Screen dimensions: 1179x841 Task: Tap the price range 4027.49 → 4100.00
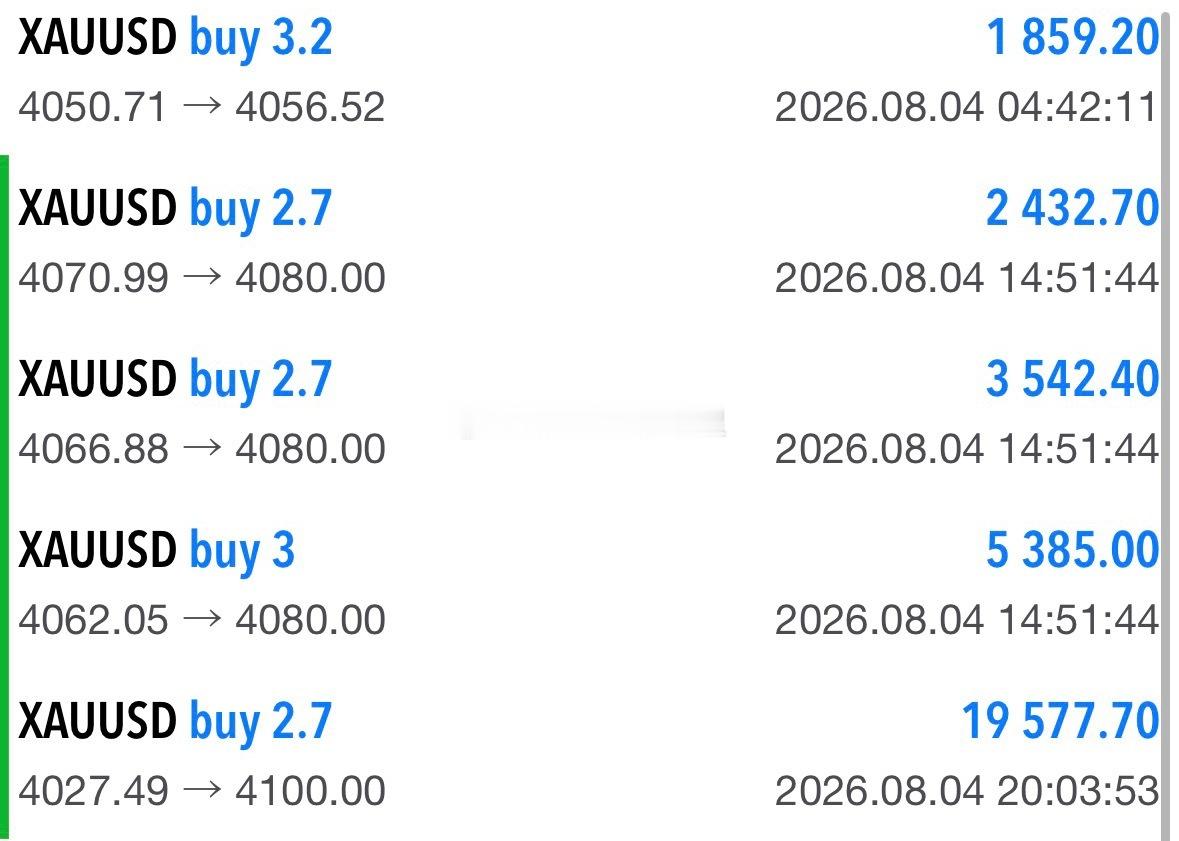pyautogui.click(x=202, y=790)
